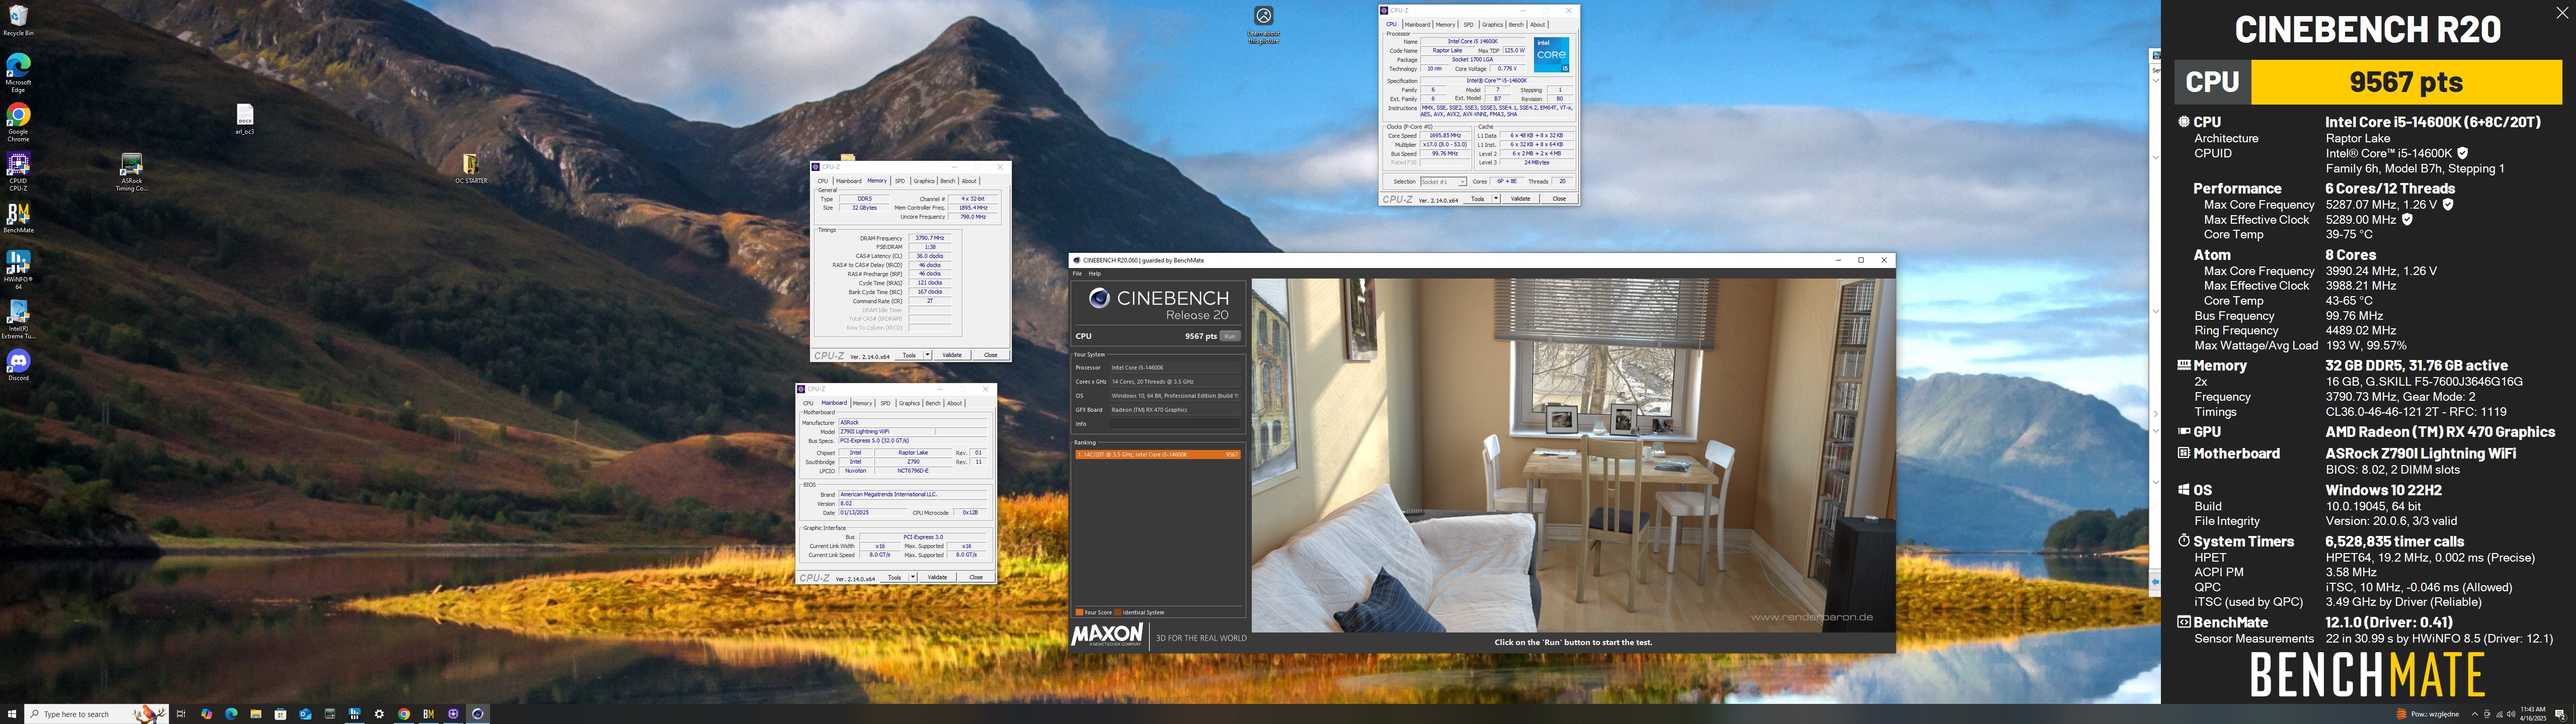Screen dimensions: 2576x724
Task: Show hidden system tray icons
Action: point(2474,714)
